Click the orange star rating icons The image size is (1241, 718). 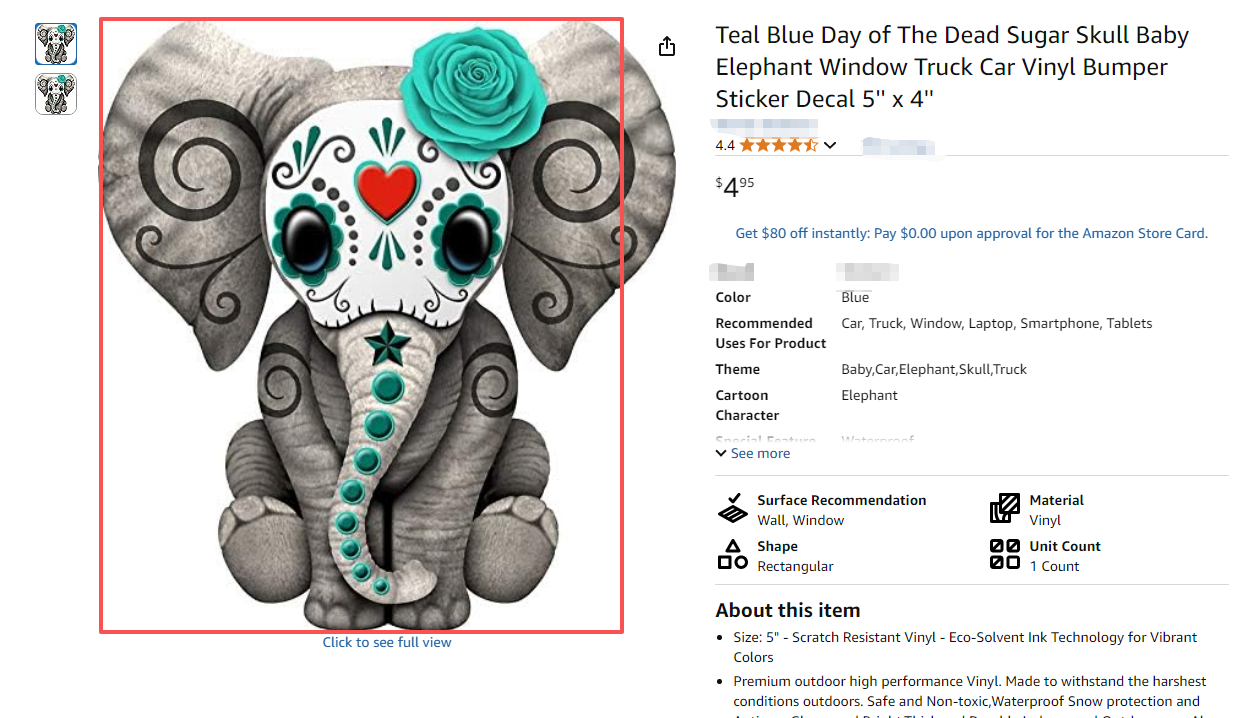pos(779,145)
